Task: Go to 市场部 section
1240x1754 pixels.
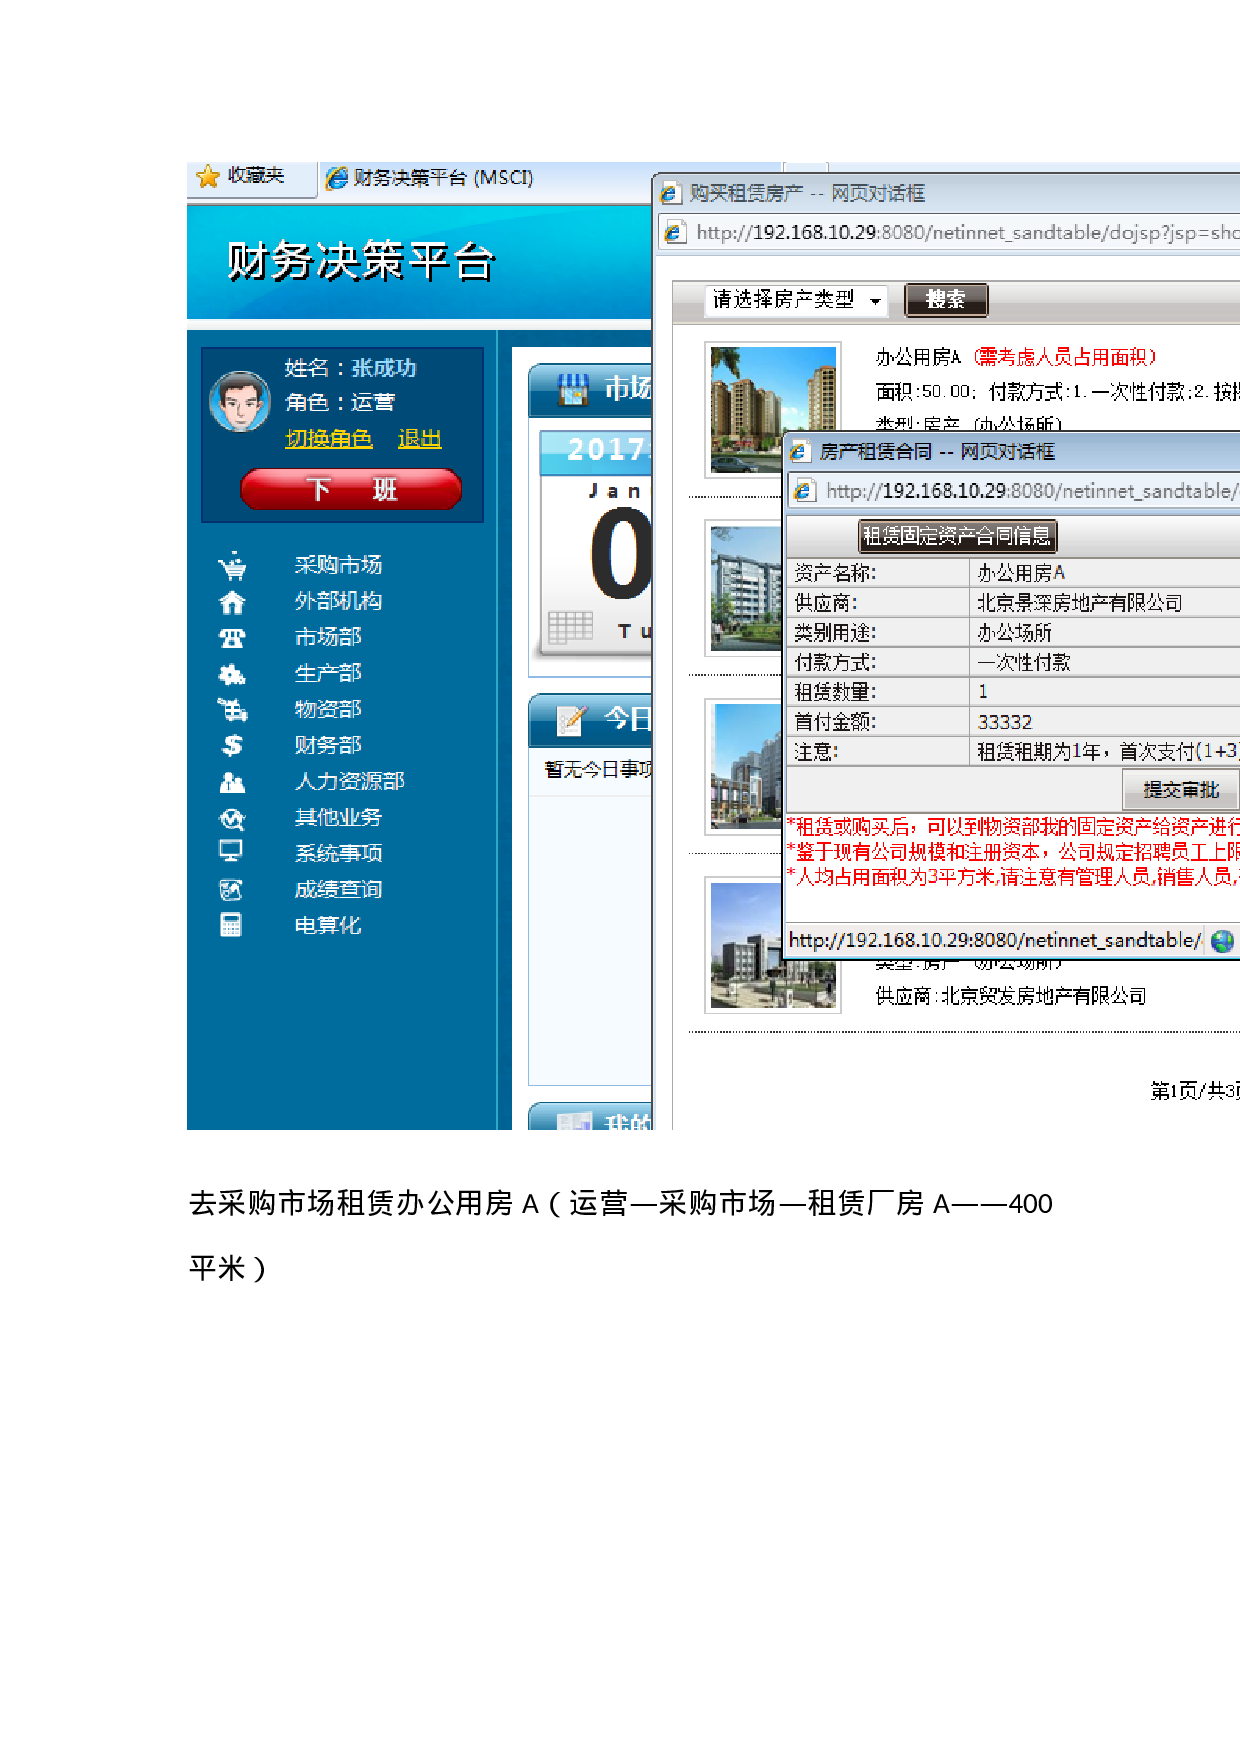Action: [328, 637]
